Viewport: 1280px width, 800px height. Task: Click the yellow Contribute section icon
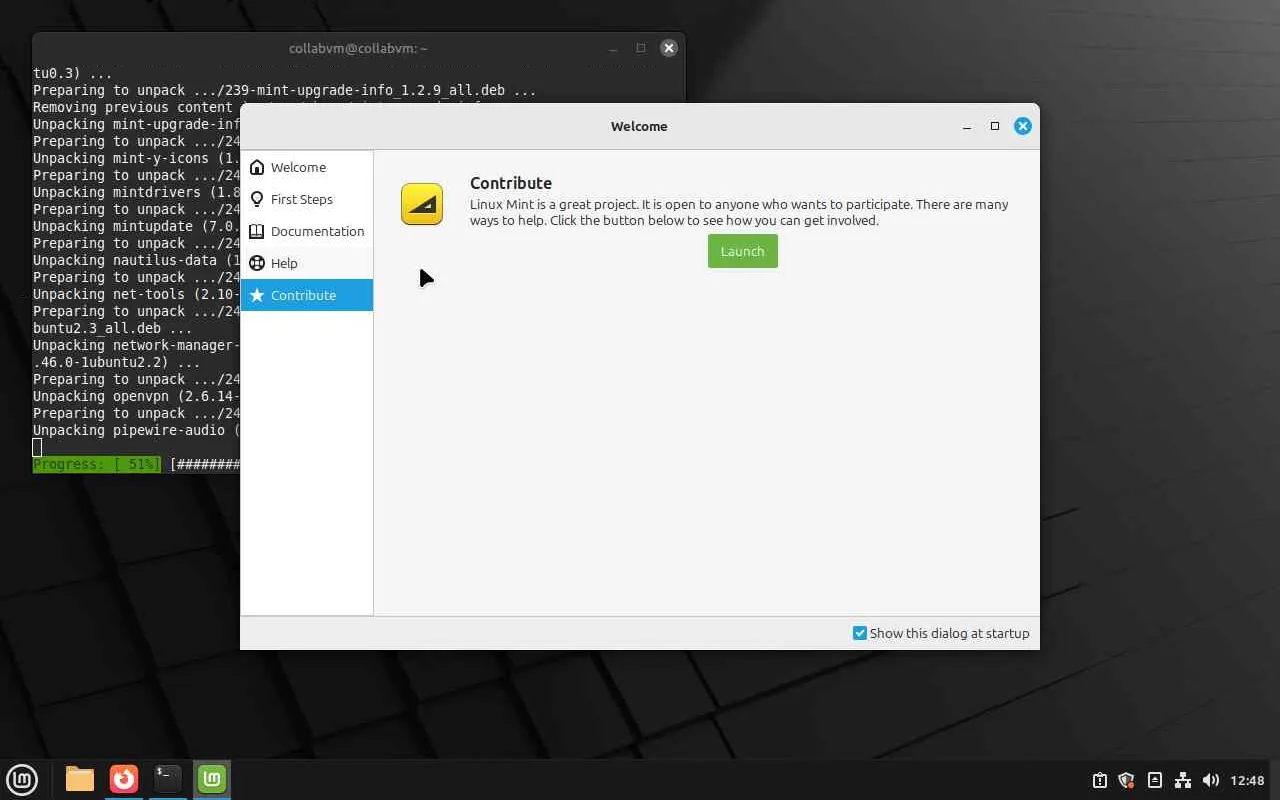422,204
